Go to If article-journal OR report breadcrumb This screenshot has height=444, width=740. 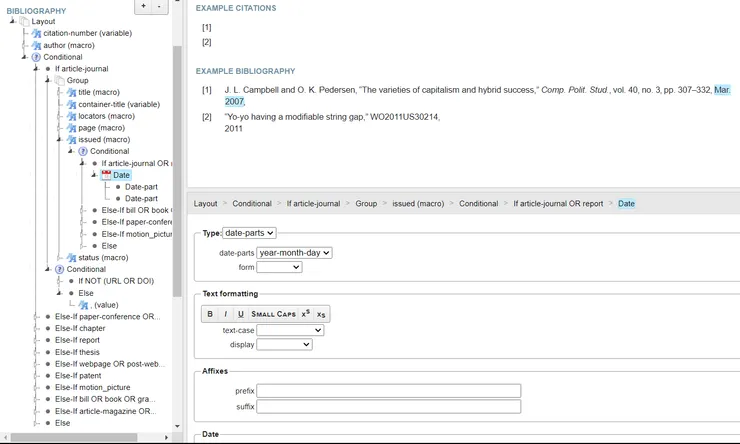(558, 203)
